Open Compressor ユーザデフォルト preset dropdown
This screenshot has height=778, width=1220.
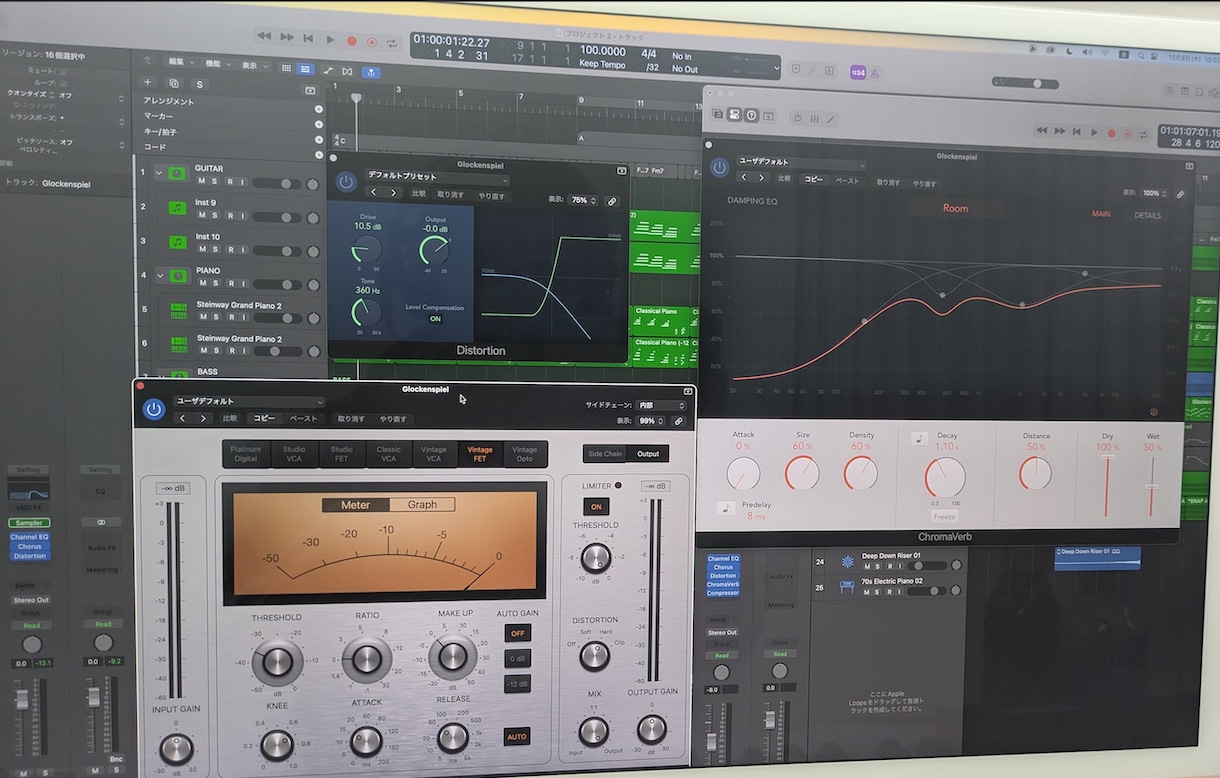tap(248, 401)
